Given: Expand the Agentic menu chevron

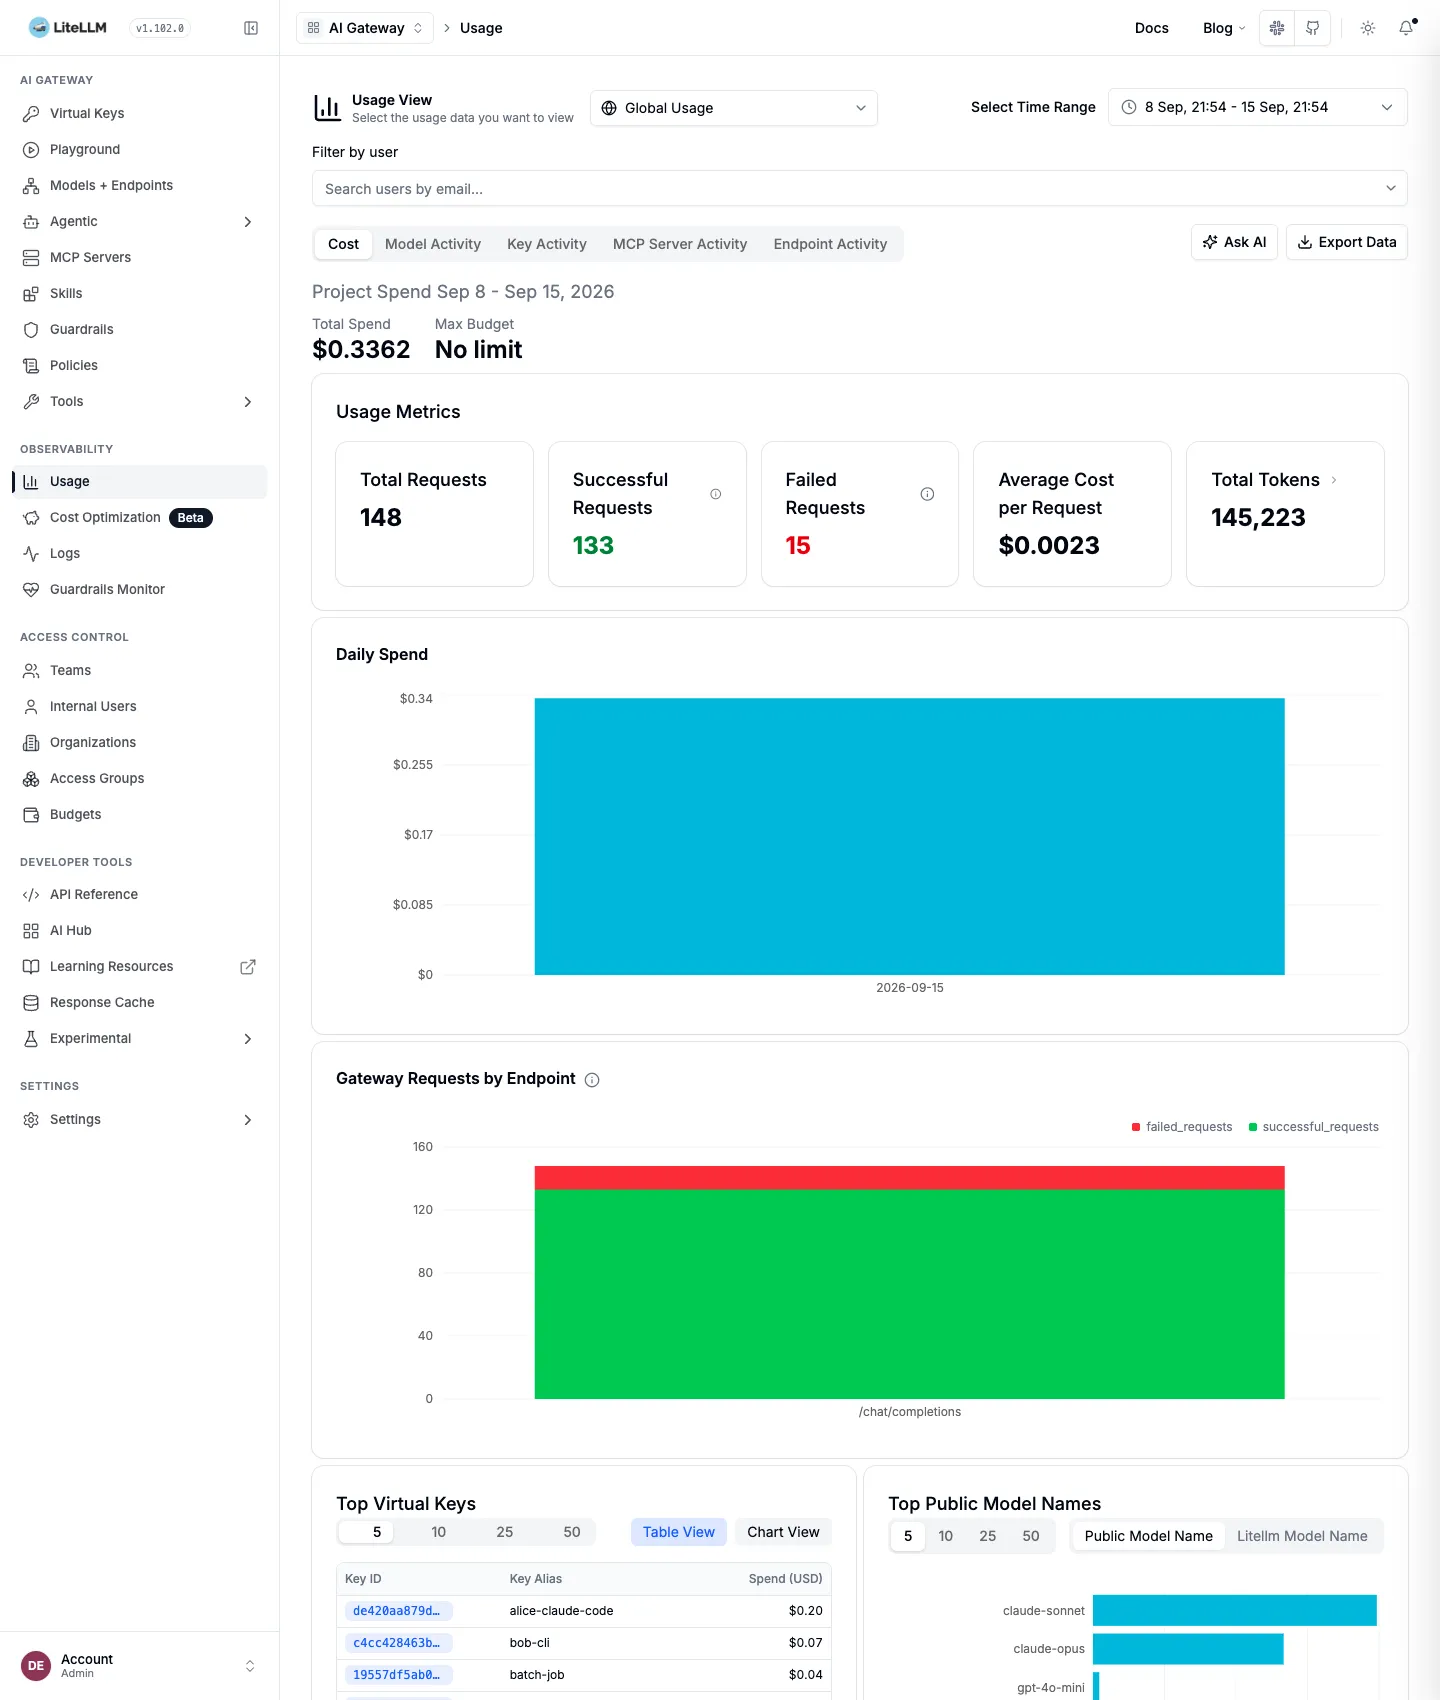Looking at the screenshot, I should tap(248, 221).
